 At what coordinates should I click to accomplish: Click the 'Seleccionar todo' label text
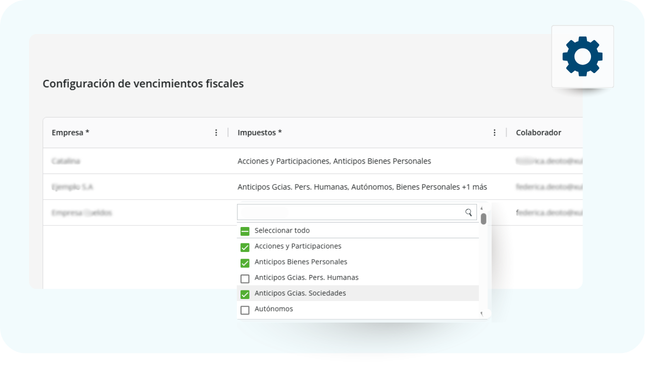(282, 230)
